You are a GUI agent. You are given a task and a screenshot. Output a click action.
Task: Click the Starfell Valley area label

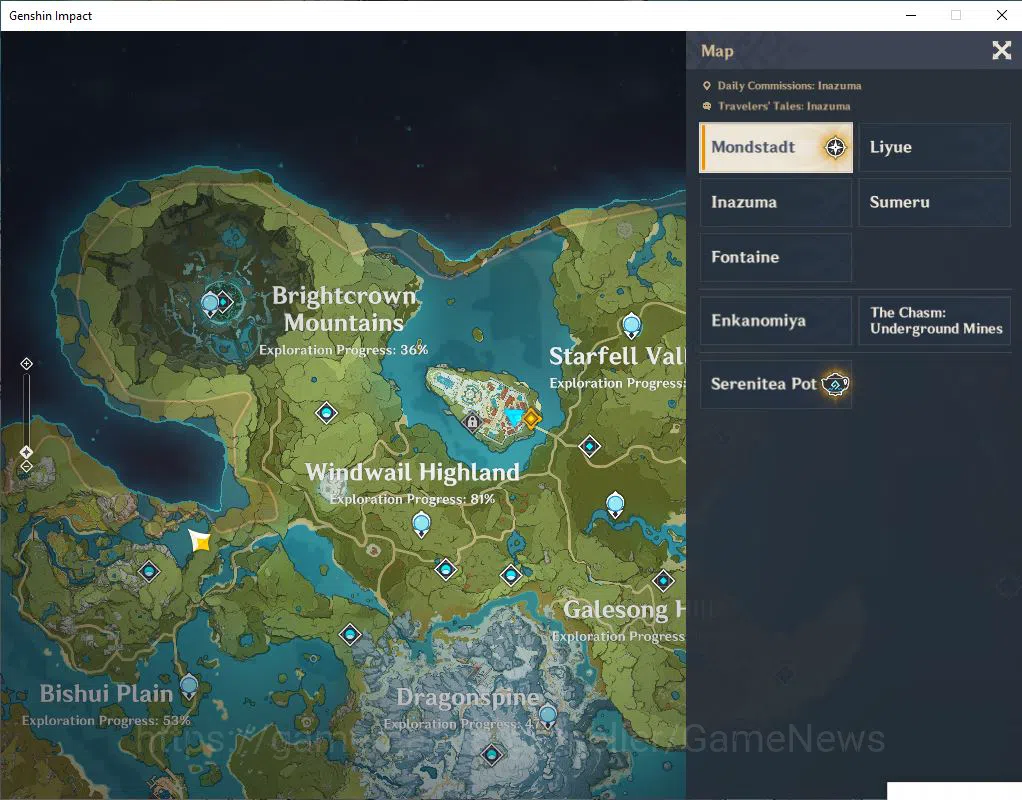point(617,356)
